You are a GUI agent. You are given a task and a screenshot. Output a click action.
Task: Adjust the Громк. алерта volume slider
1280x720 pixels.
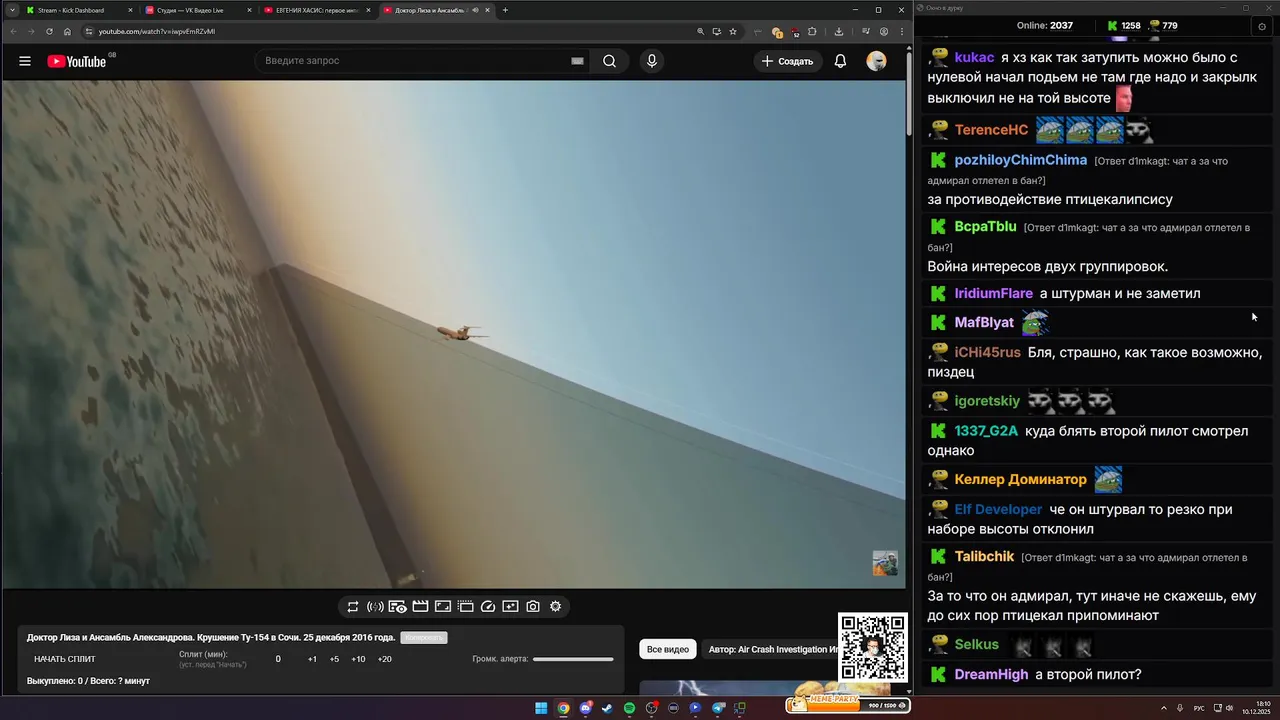573,659
